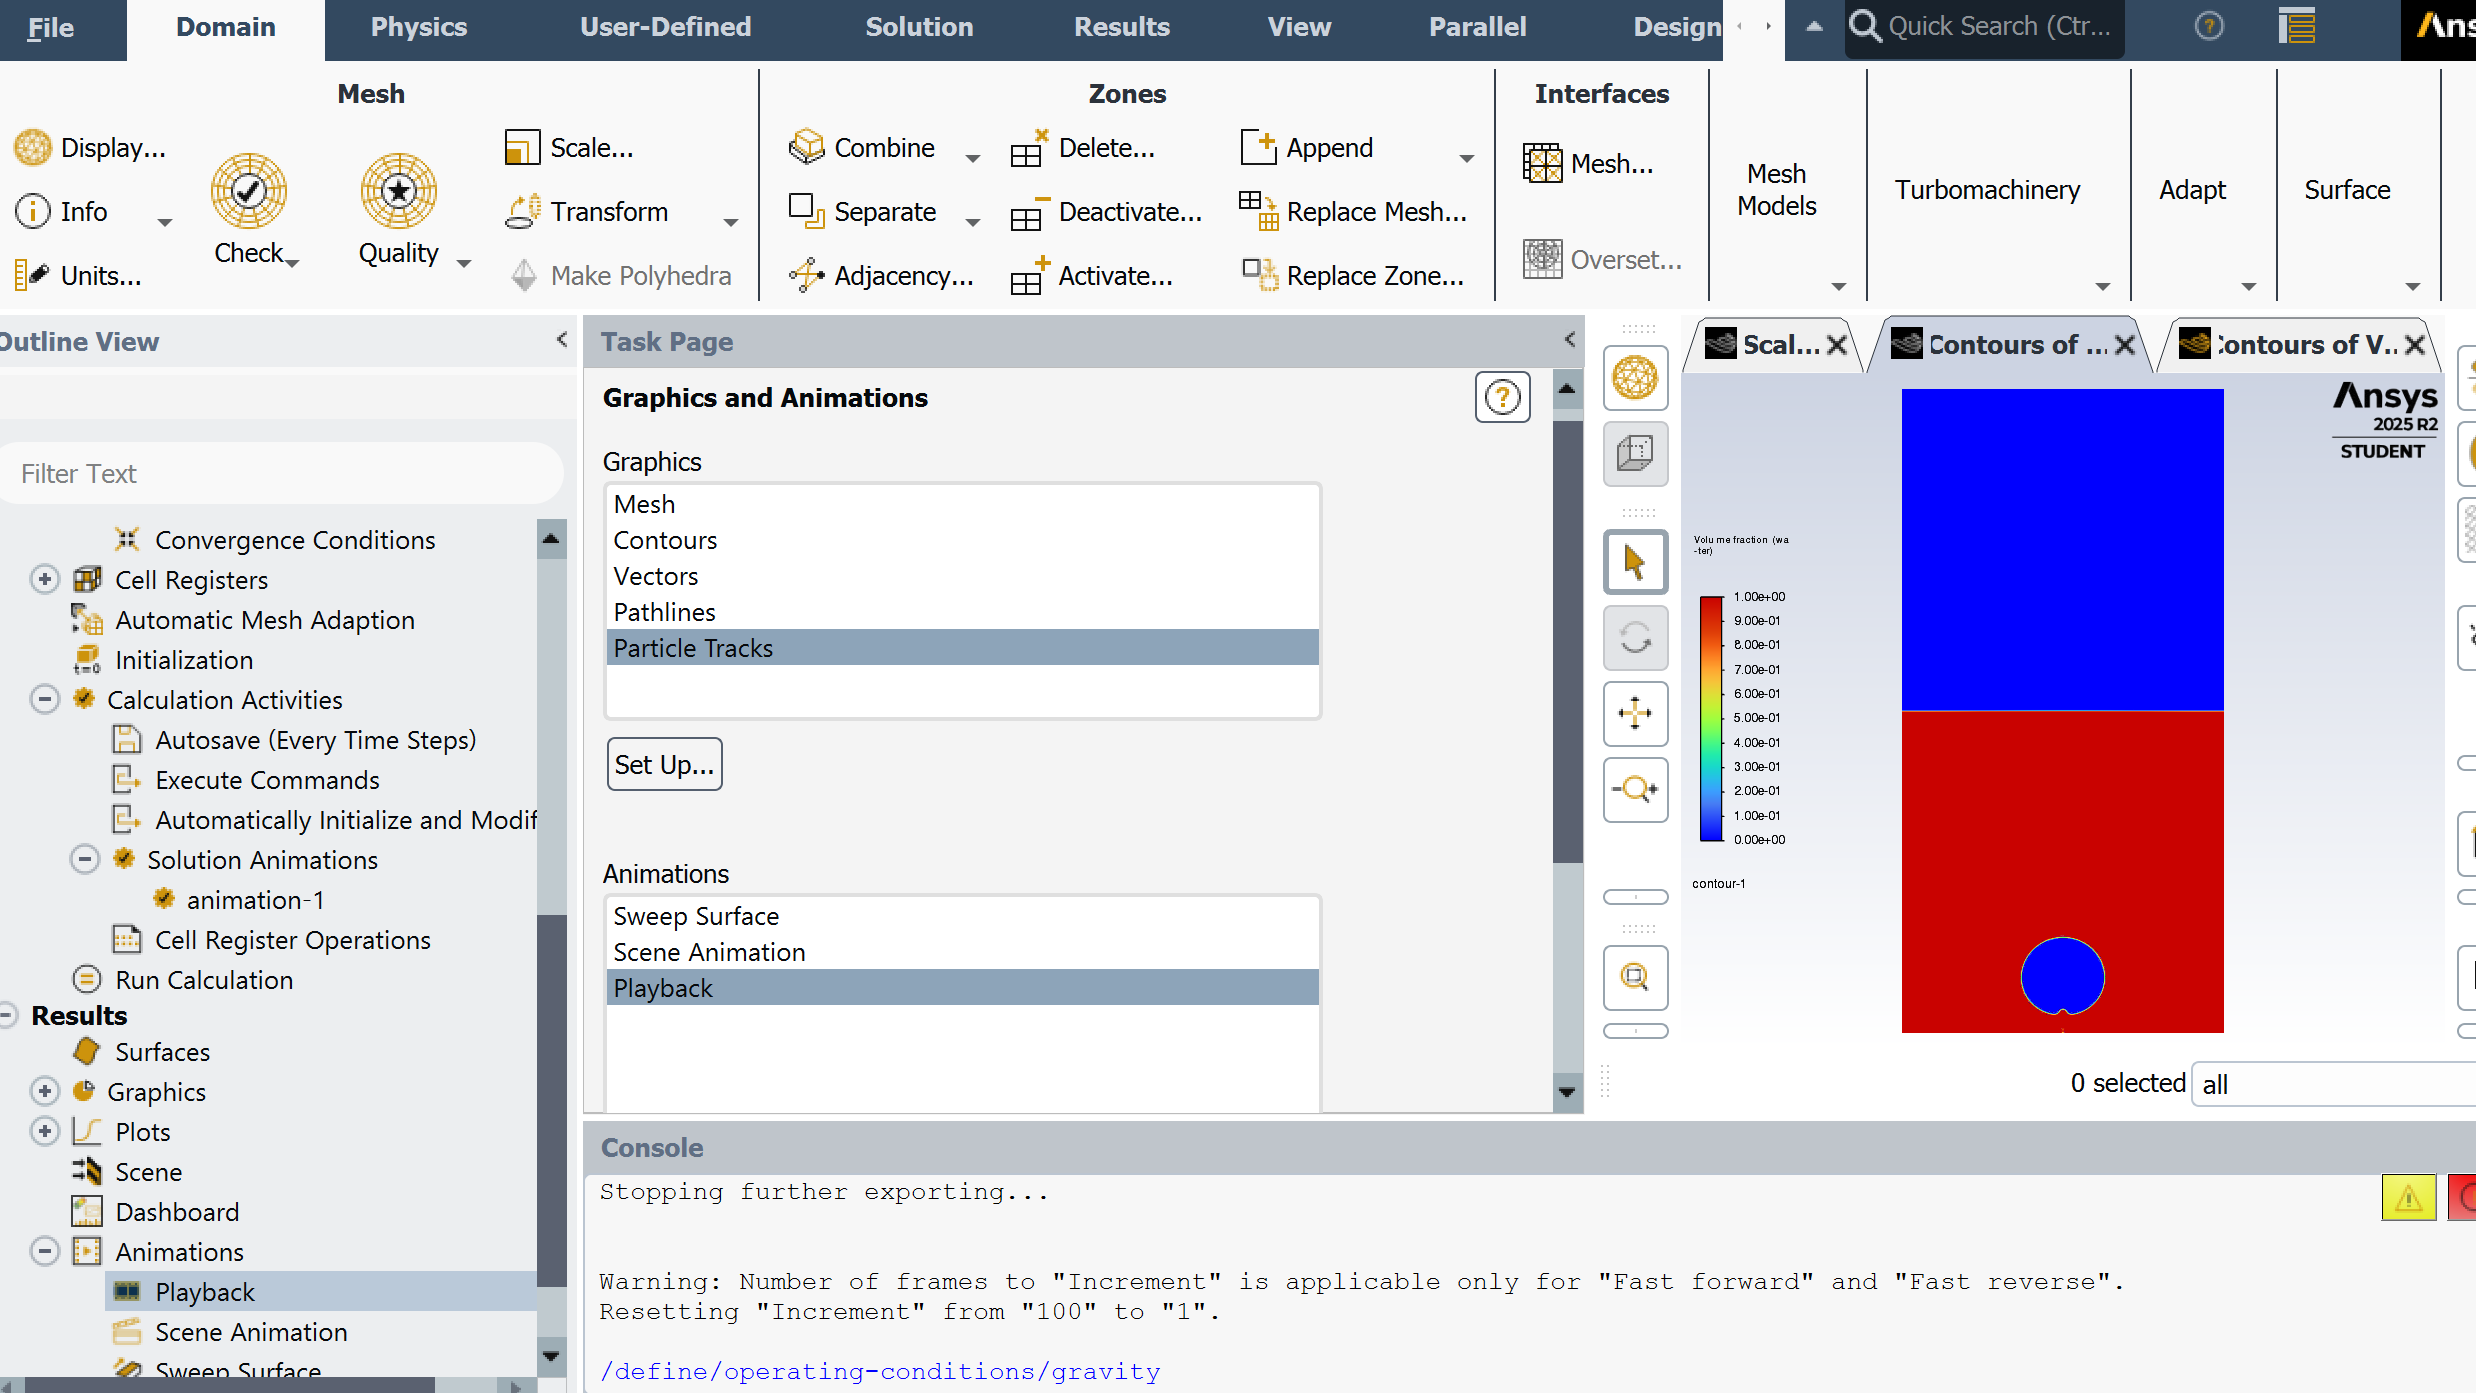Click the mesh Check icon
Image resolution: width=2476 pixels, height=1393 pixels.
(x=249, y=191)
